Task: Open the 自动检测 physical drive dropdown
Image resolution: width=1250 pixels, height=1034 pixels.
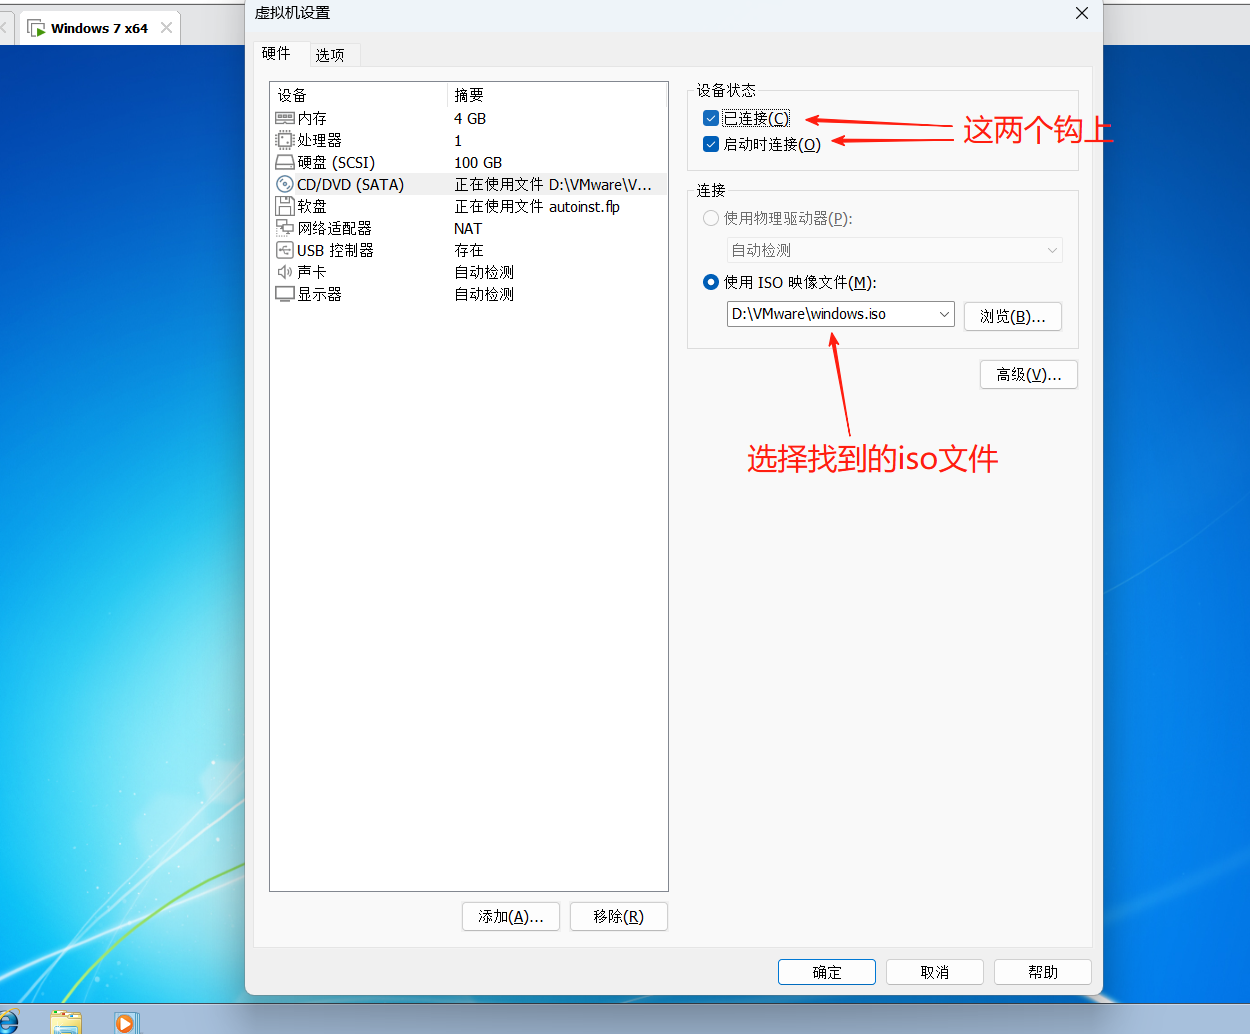Action: point(895,250)
